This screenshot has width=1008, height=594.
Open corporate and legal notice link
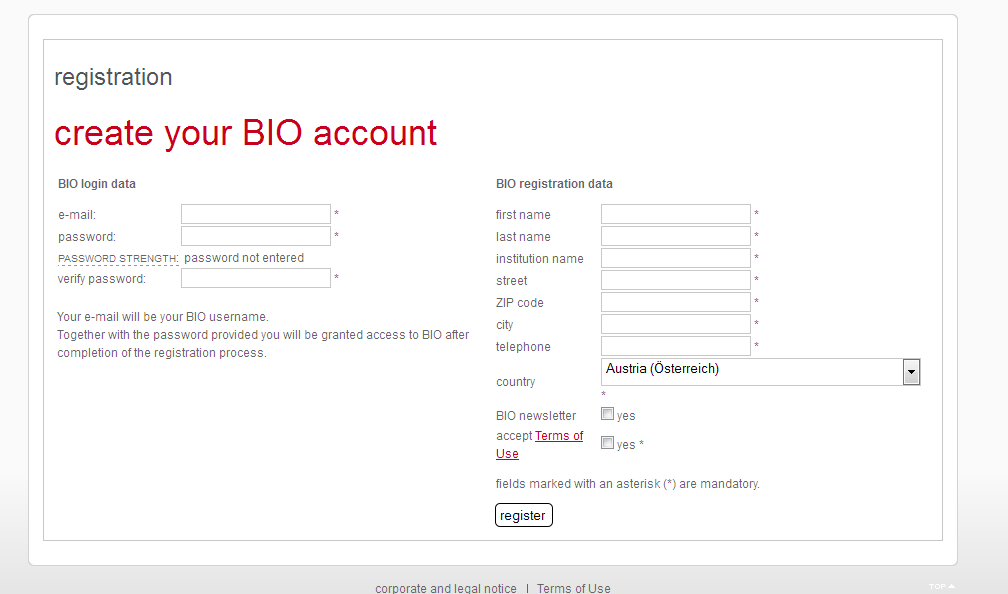446,588
